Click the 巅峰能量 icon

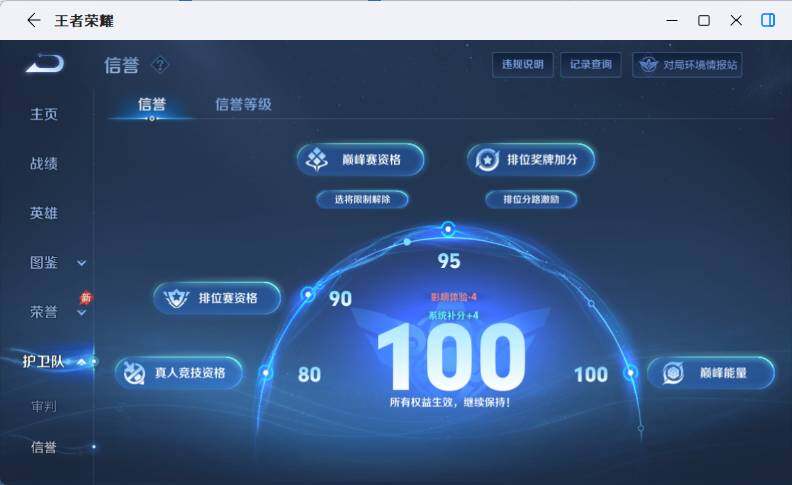coord(673,373)
